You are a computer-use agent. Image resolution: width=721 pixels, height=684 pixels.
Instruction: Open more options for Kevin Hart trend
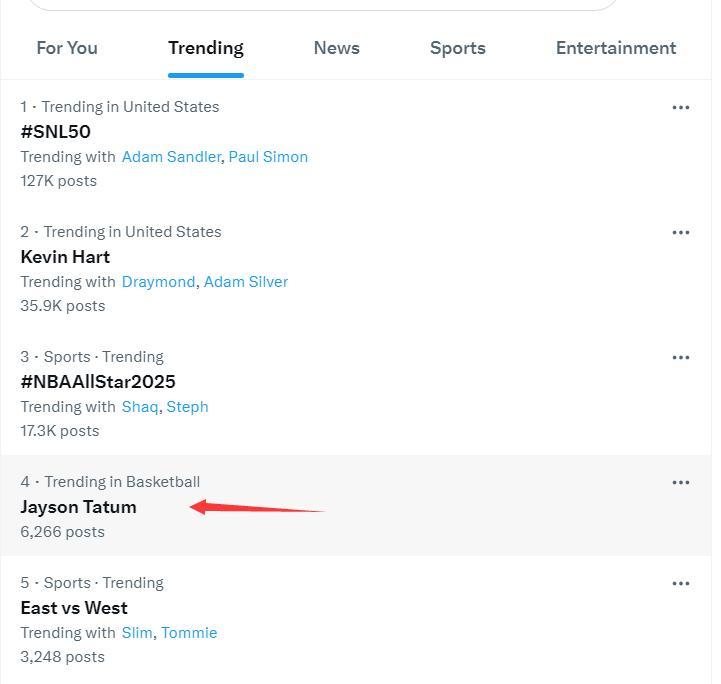(681, 232)
